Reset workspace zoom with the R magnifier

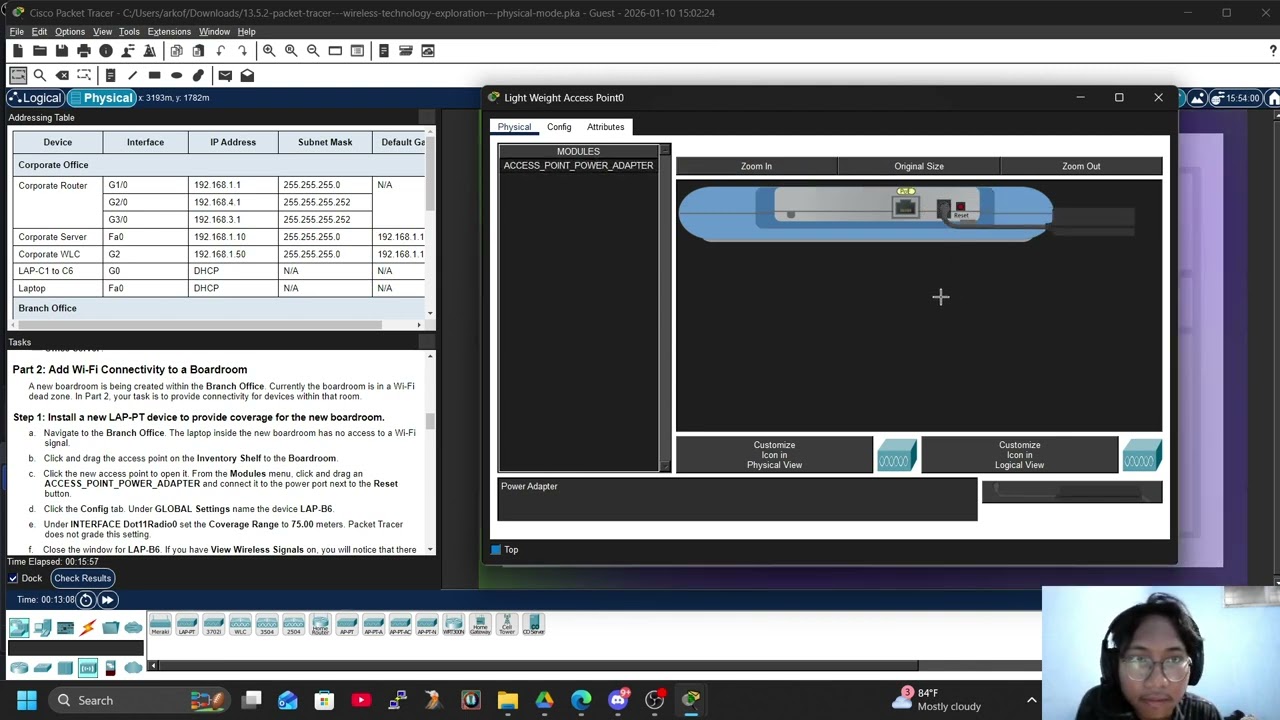point(291,51)
